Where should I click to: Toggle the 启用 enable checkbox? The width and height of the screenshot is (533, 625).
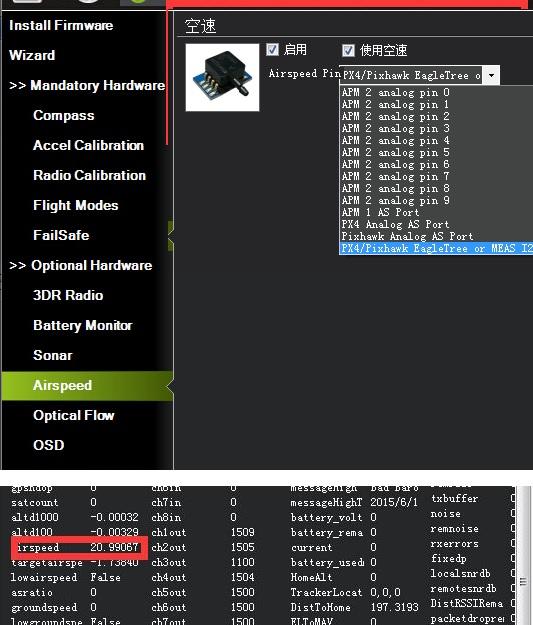point(272,50)
